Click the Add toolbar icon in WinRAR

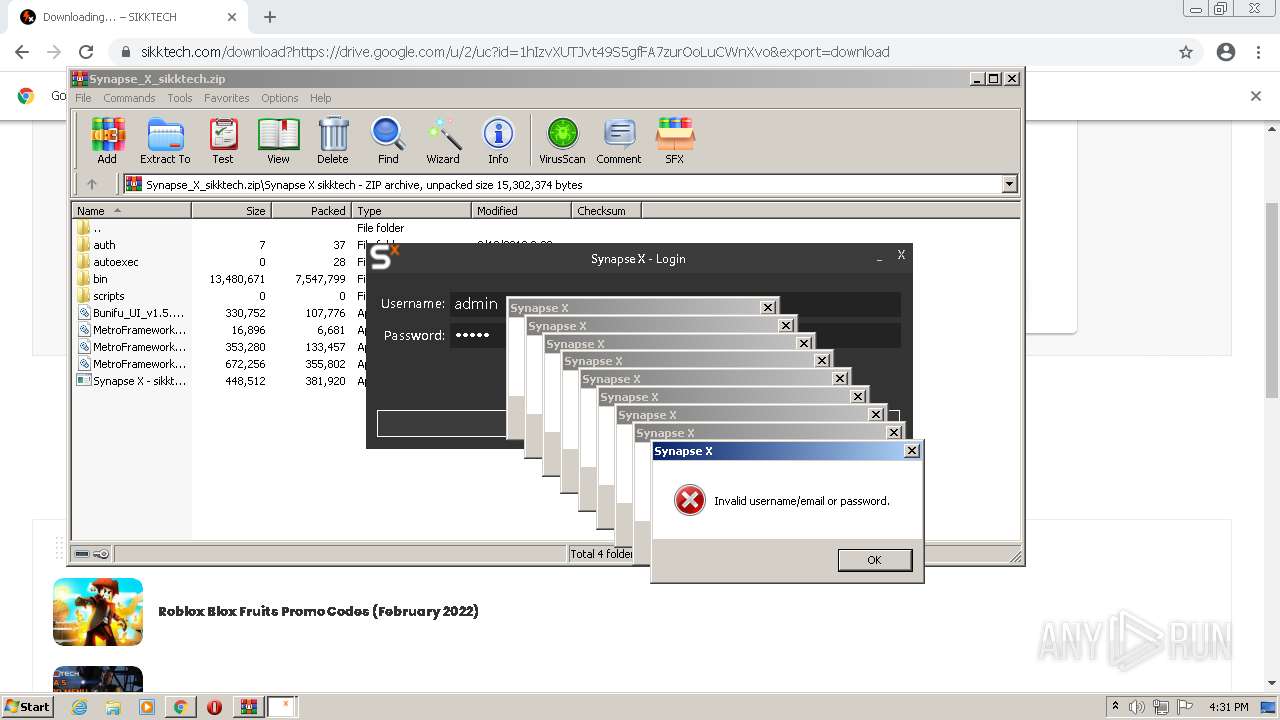[107, 140]
